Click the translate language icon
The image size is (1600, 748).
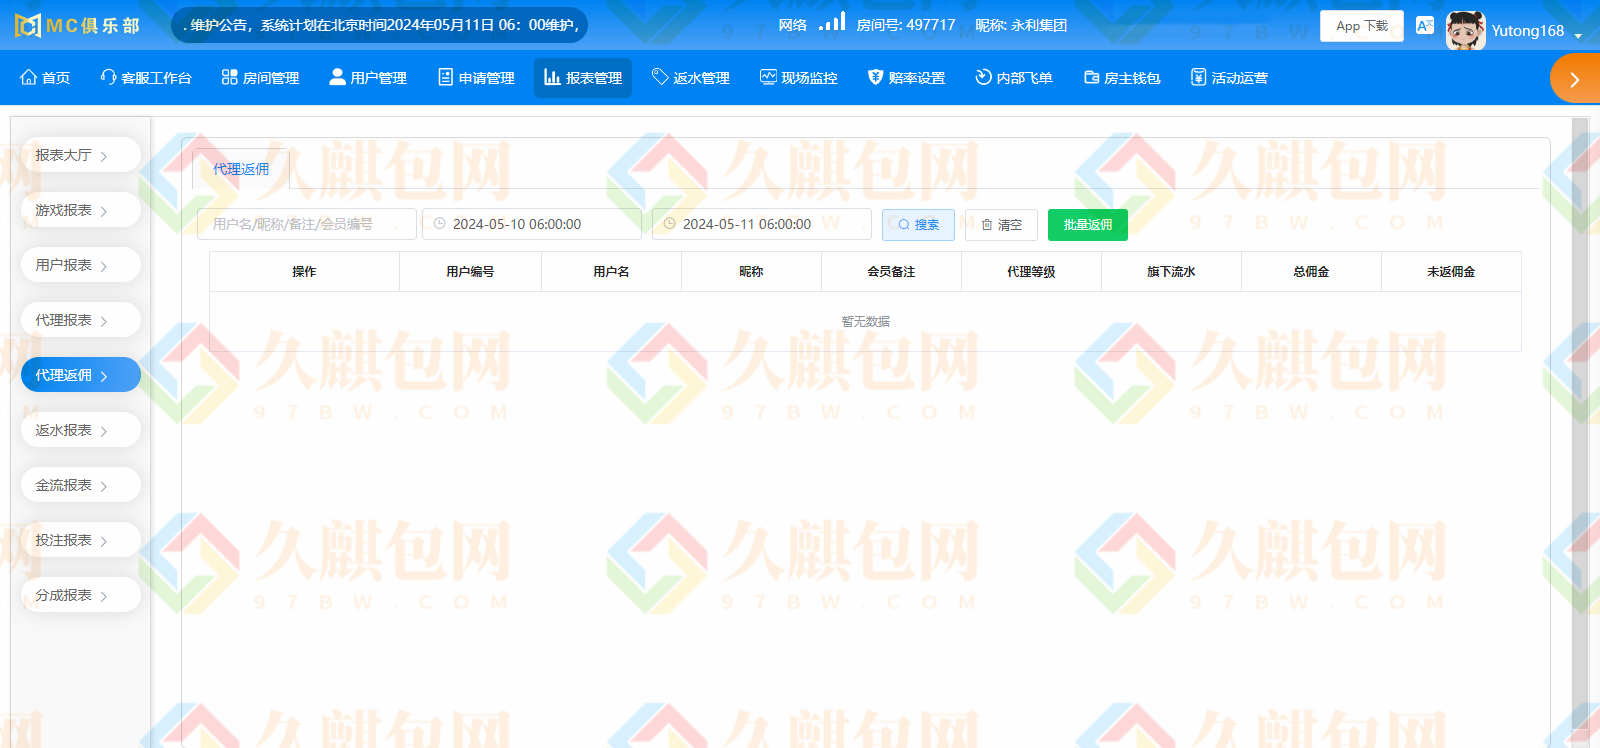[1425, 25]
